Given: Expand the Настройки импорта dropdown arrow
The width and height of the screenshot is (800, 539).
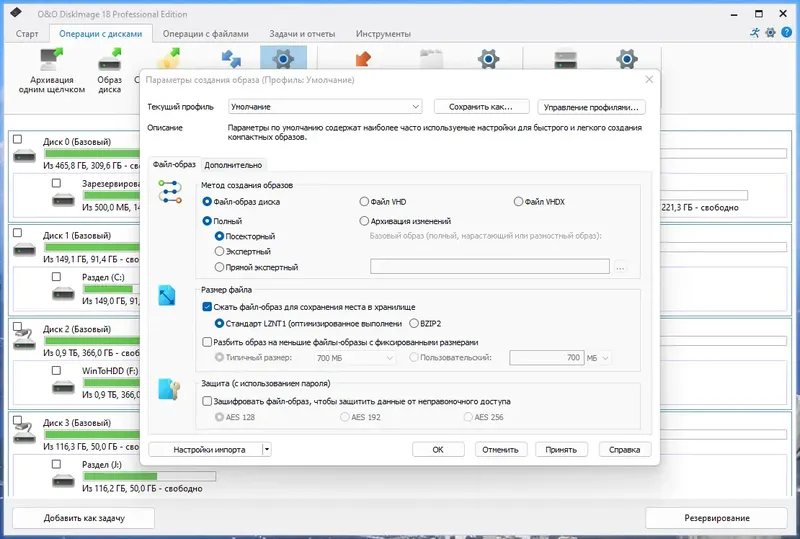Looking at the screenshot, I should click(266, 449).
